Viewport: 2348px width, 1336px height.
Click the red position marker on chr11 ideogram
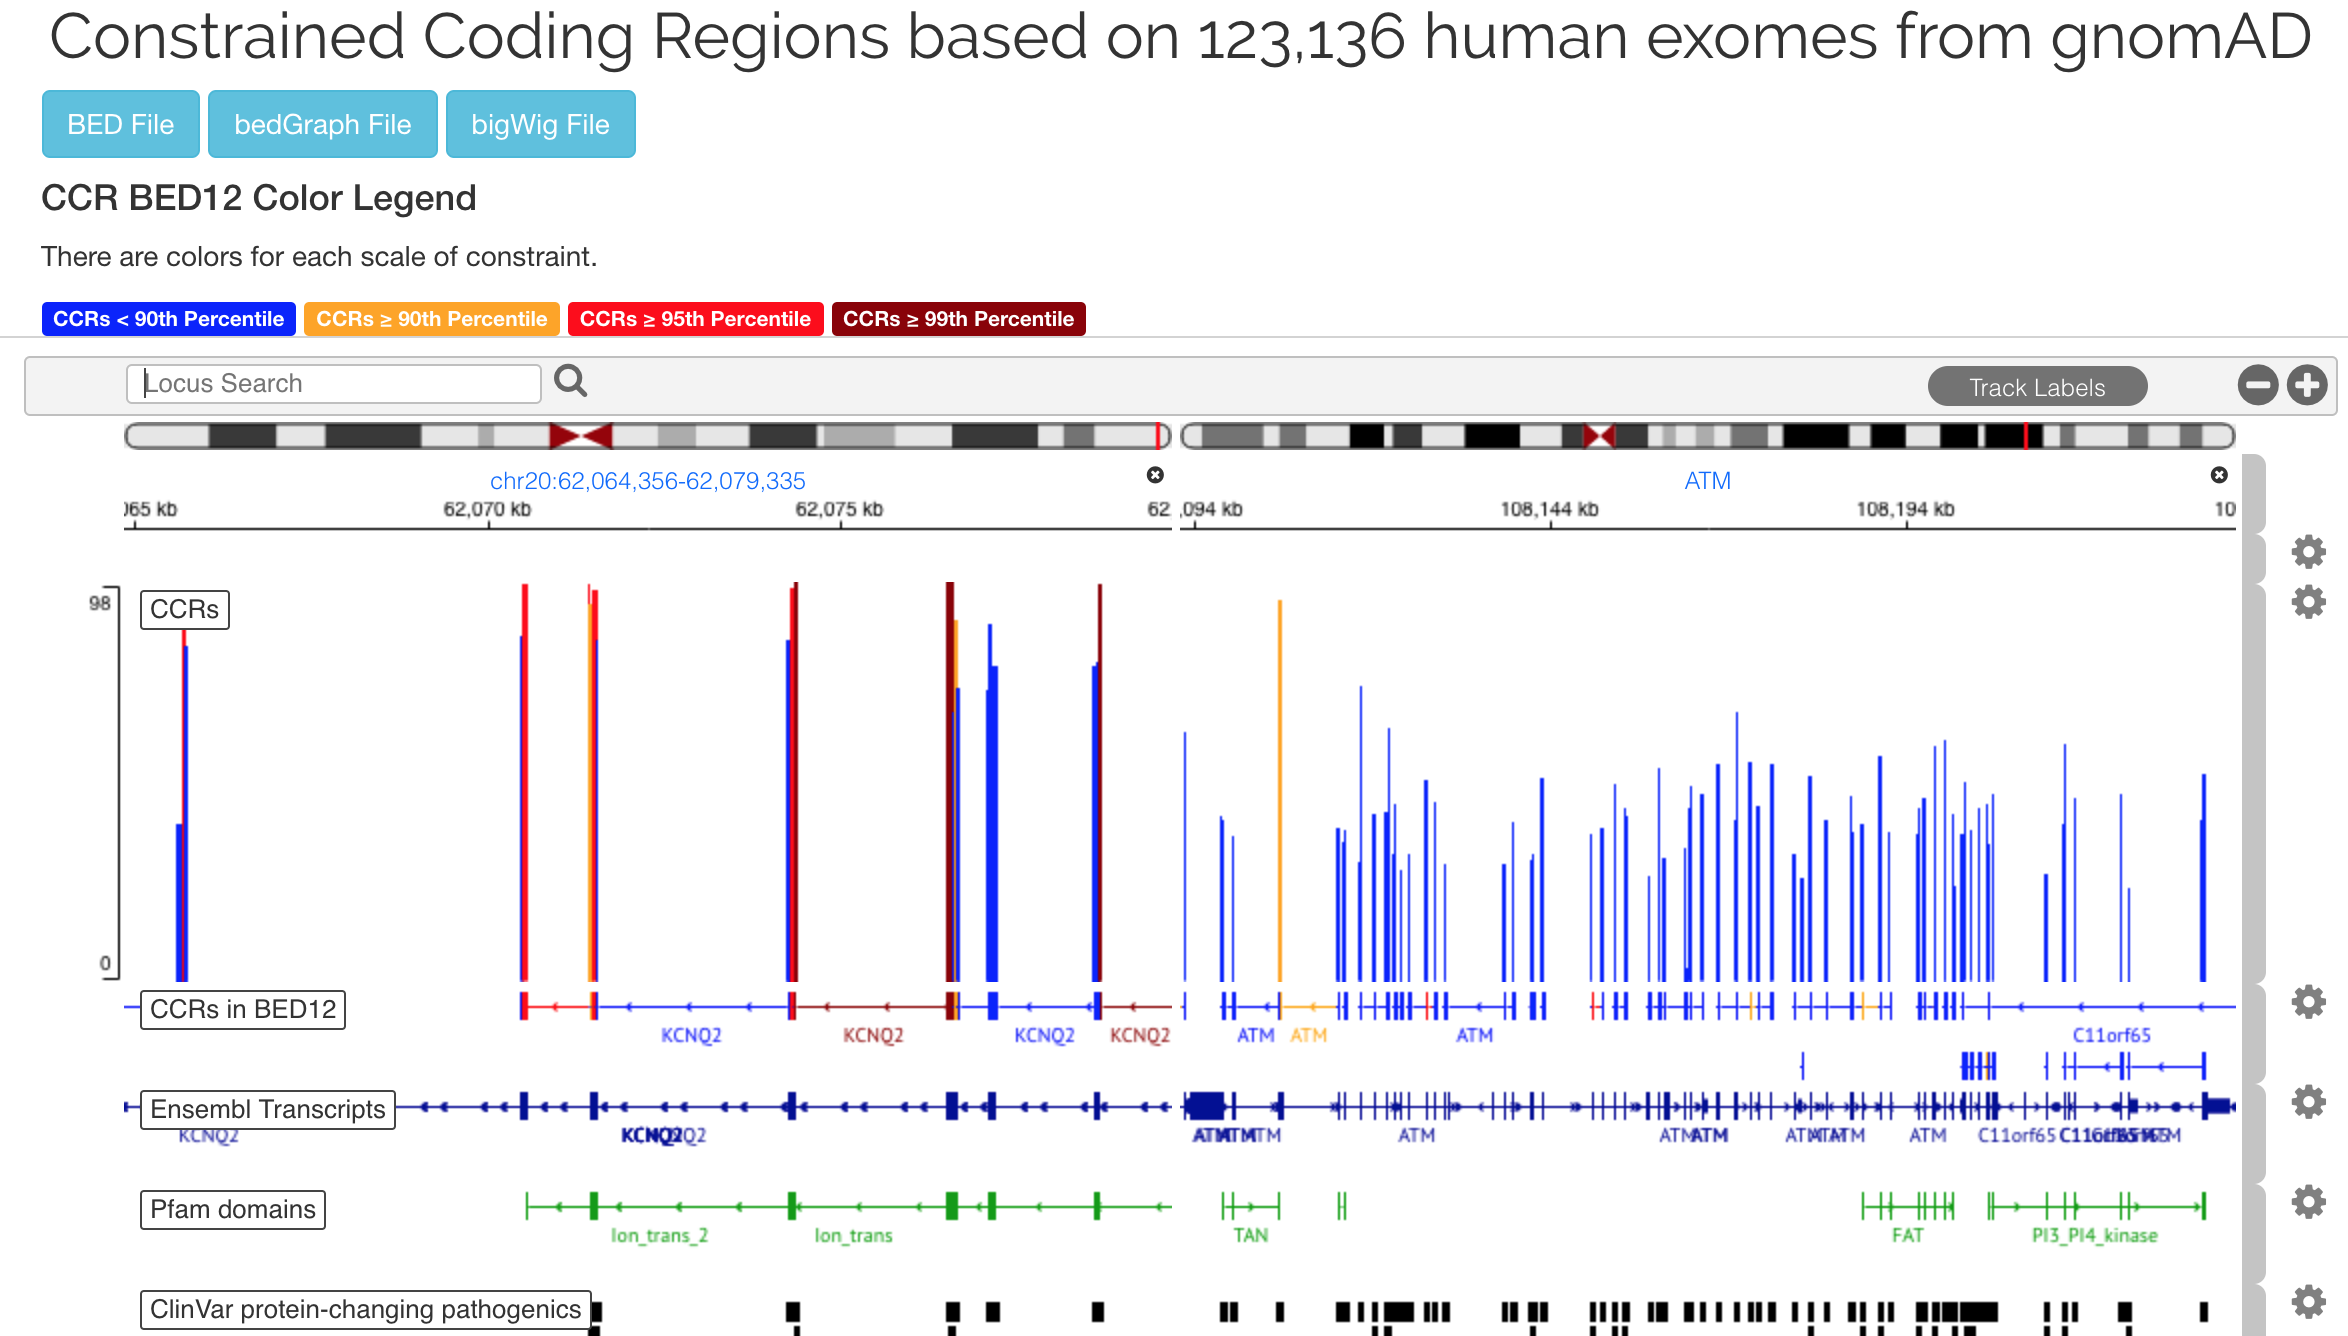(2025, 436)
